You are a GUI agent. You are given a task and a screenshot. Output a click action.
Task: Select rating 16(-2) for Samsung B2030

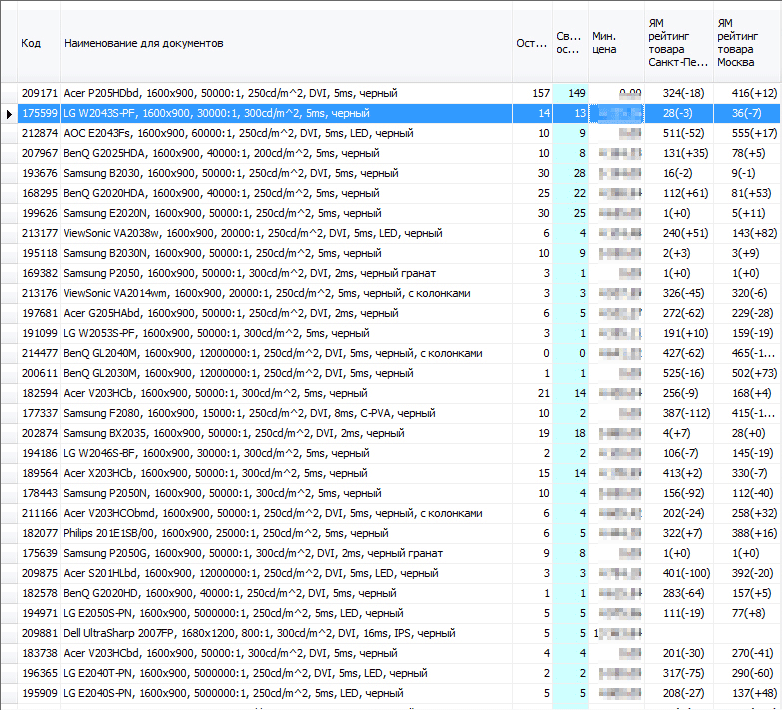[679, 173]
